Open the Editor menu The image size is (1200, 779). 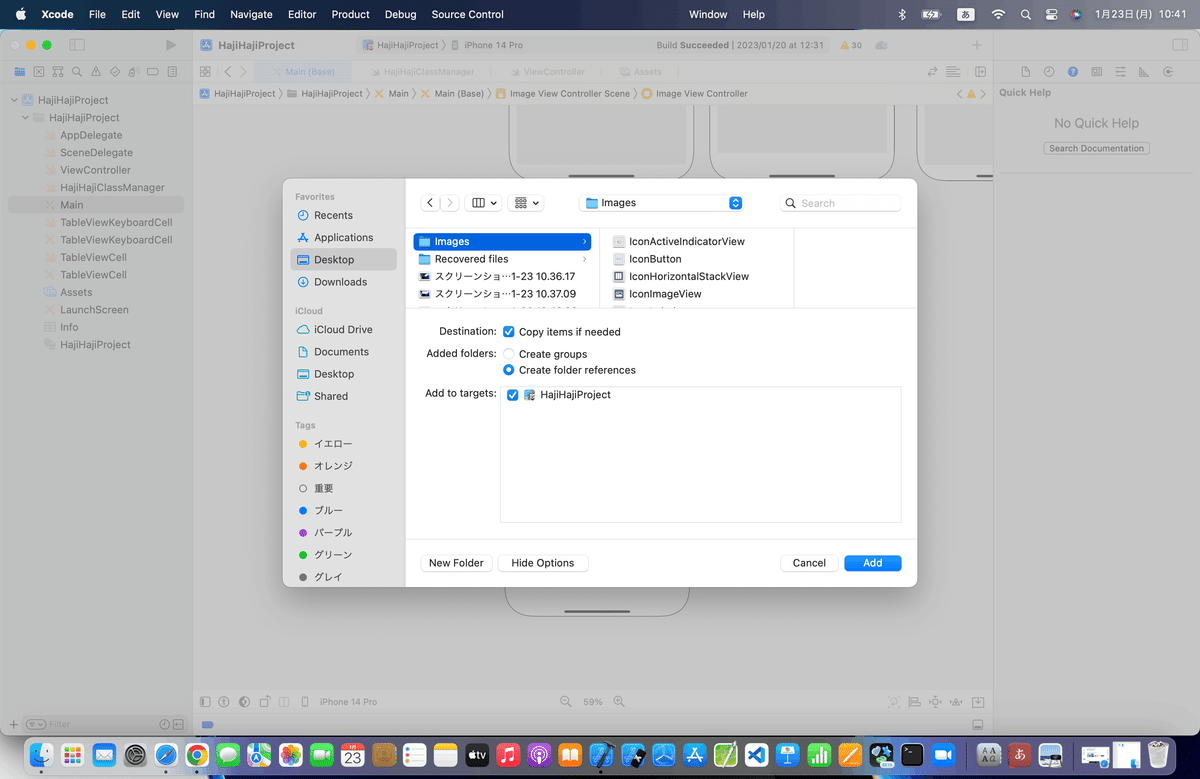click(302, 14)
